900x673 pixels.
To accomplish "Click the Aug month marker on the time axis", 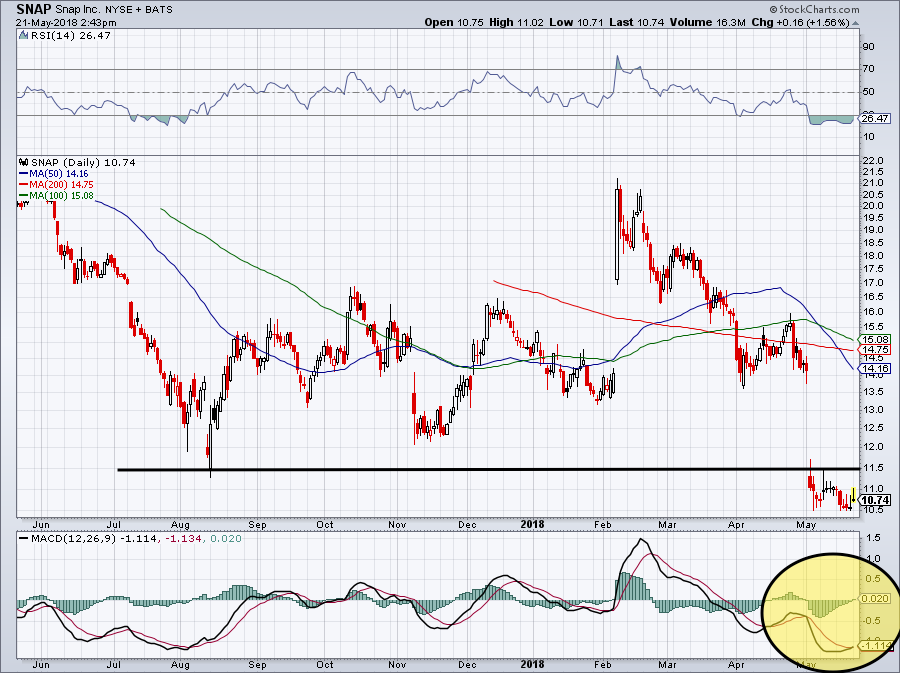I will [181, 522].
